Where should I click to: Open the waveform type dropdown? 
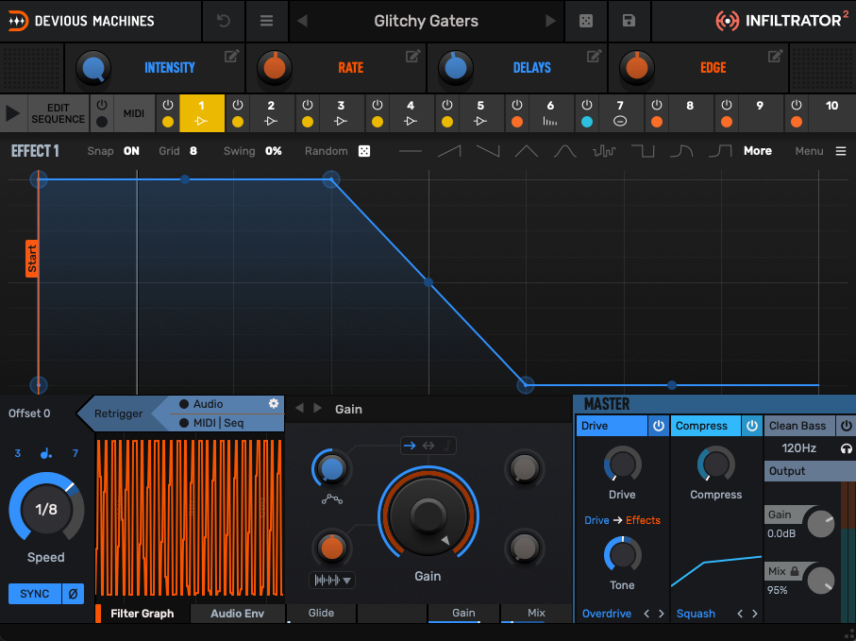pos(332,580)
